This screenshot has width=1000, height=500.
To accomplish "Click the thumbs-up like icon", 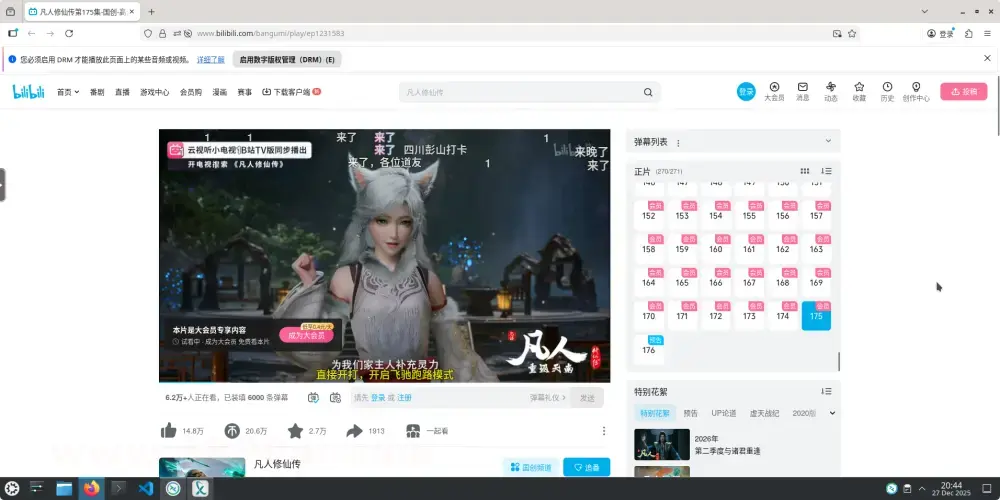I will [169, 431].
